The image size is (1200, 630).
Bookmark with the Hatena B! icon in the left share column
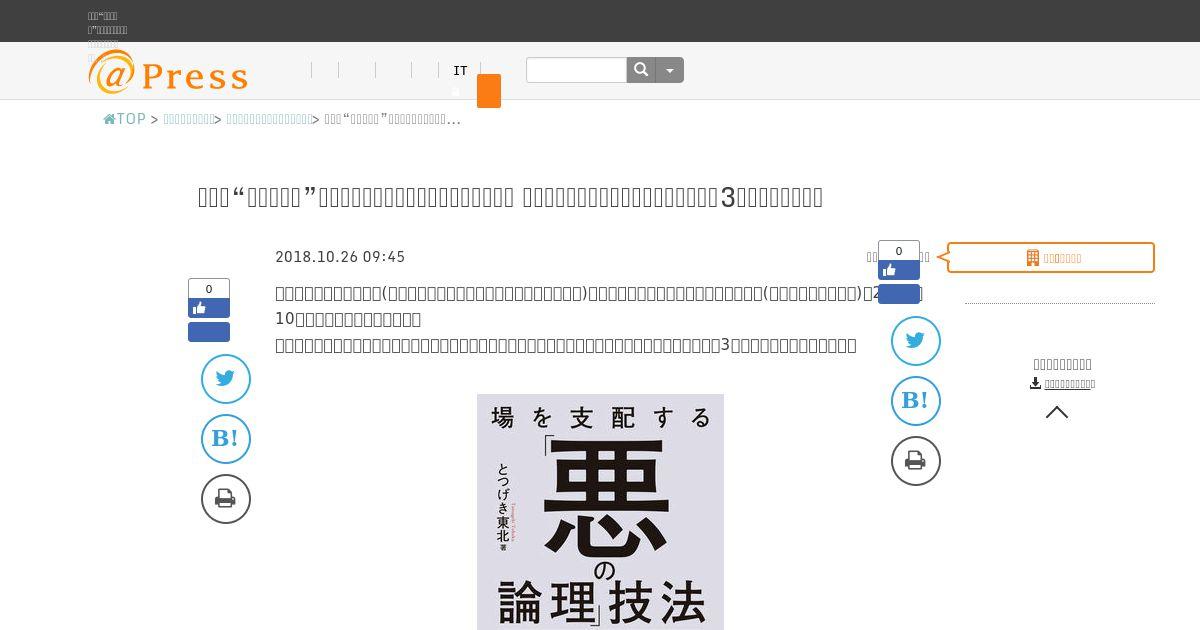[x=226, y=439]
